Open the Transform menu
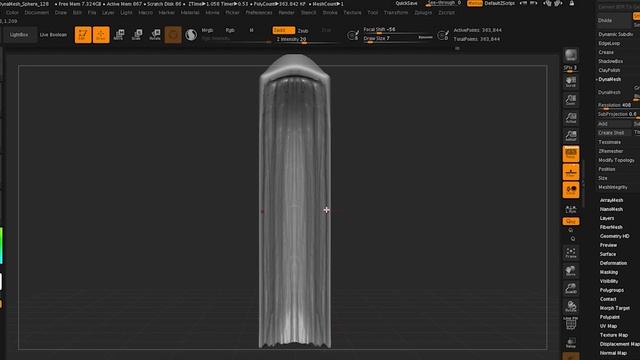This screenshot has width=640, height=360. pos(396,13)
